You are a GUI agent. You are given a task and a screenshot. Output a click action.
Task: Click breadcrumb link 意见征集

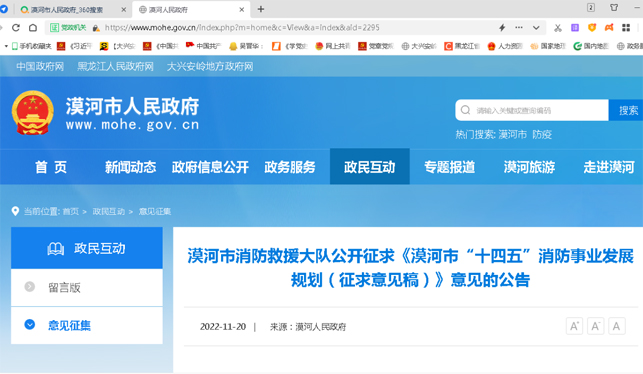[x=155, y=212]
